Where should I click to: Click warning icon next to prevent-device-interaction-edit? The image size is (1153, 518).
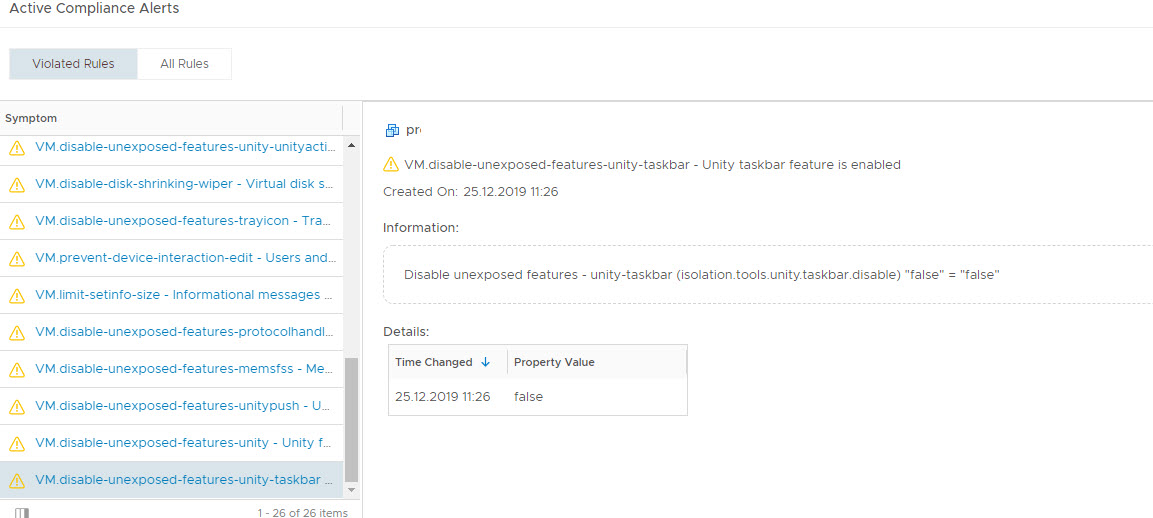(x=16, y=259)
